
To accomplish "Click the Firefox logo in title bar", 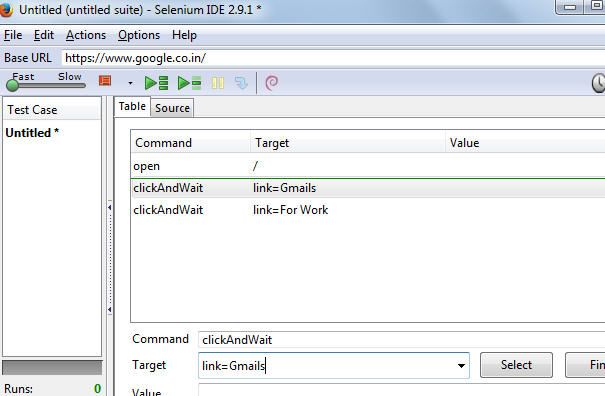I will (6, 10).
